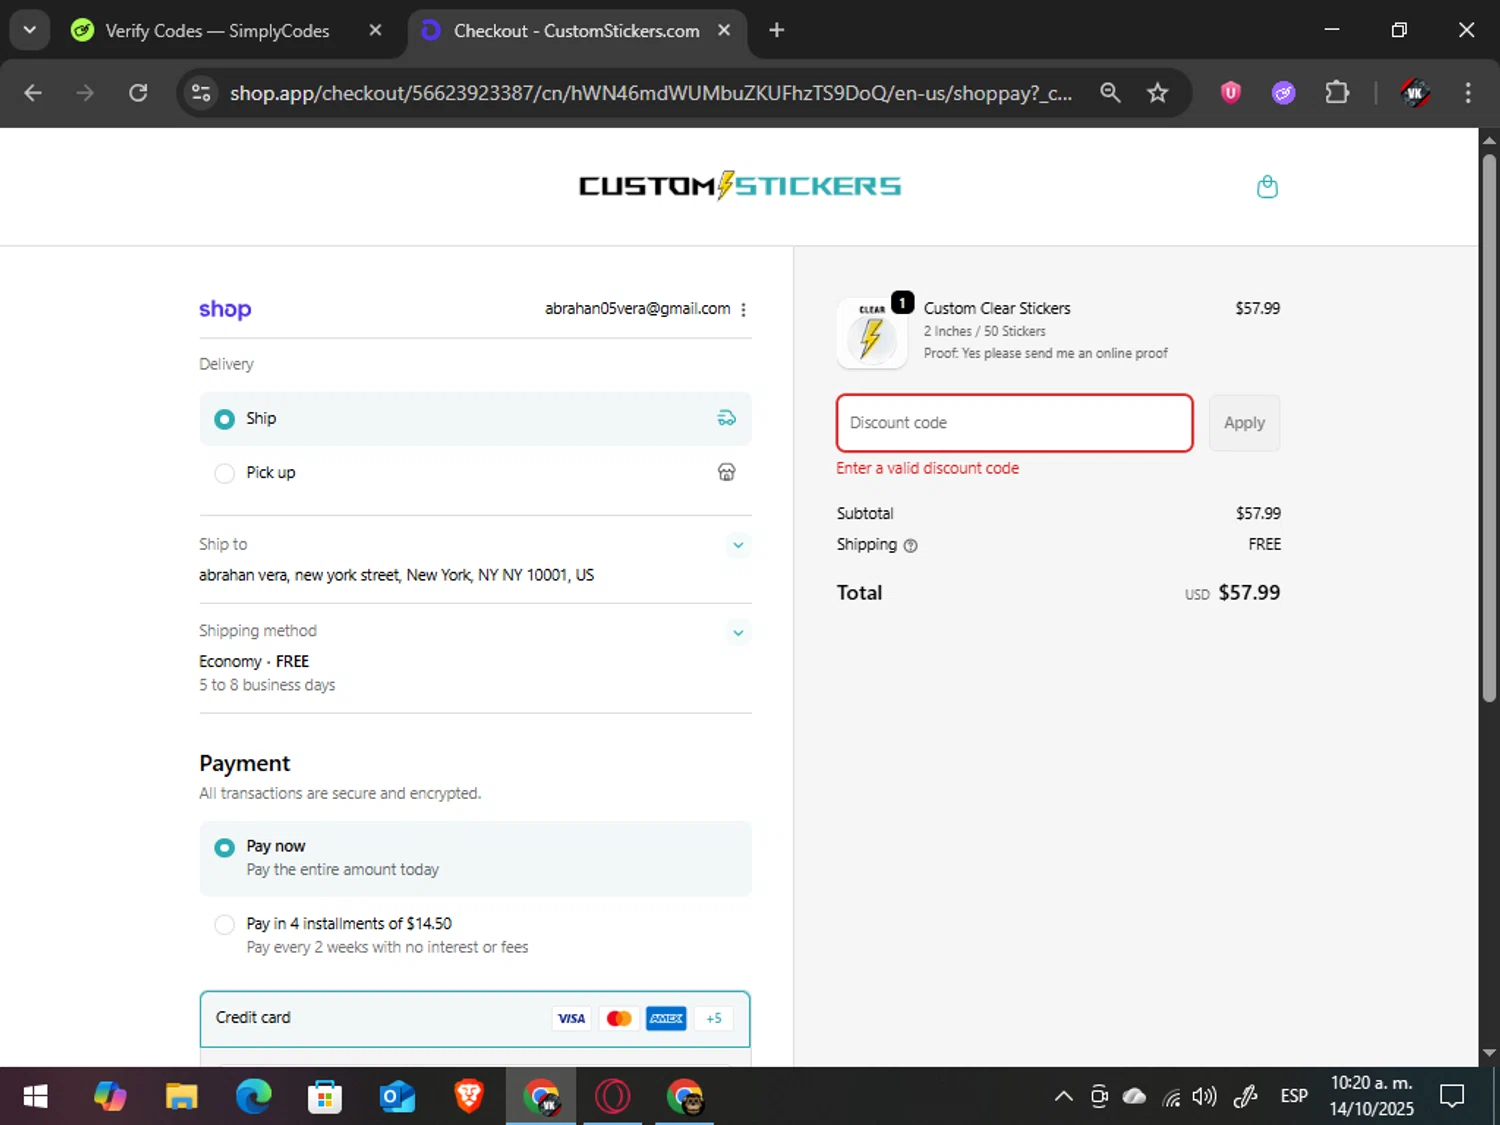Open Microsoft Store from the taskbar
Viewport: 1500px width, 1125px height.
tap(325, 1097)
